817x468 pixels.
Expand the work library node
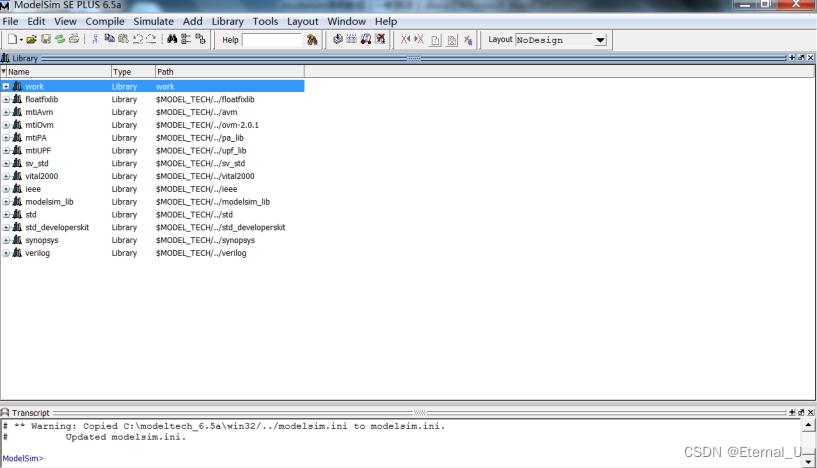tap(6, 87)
